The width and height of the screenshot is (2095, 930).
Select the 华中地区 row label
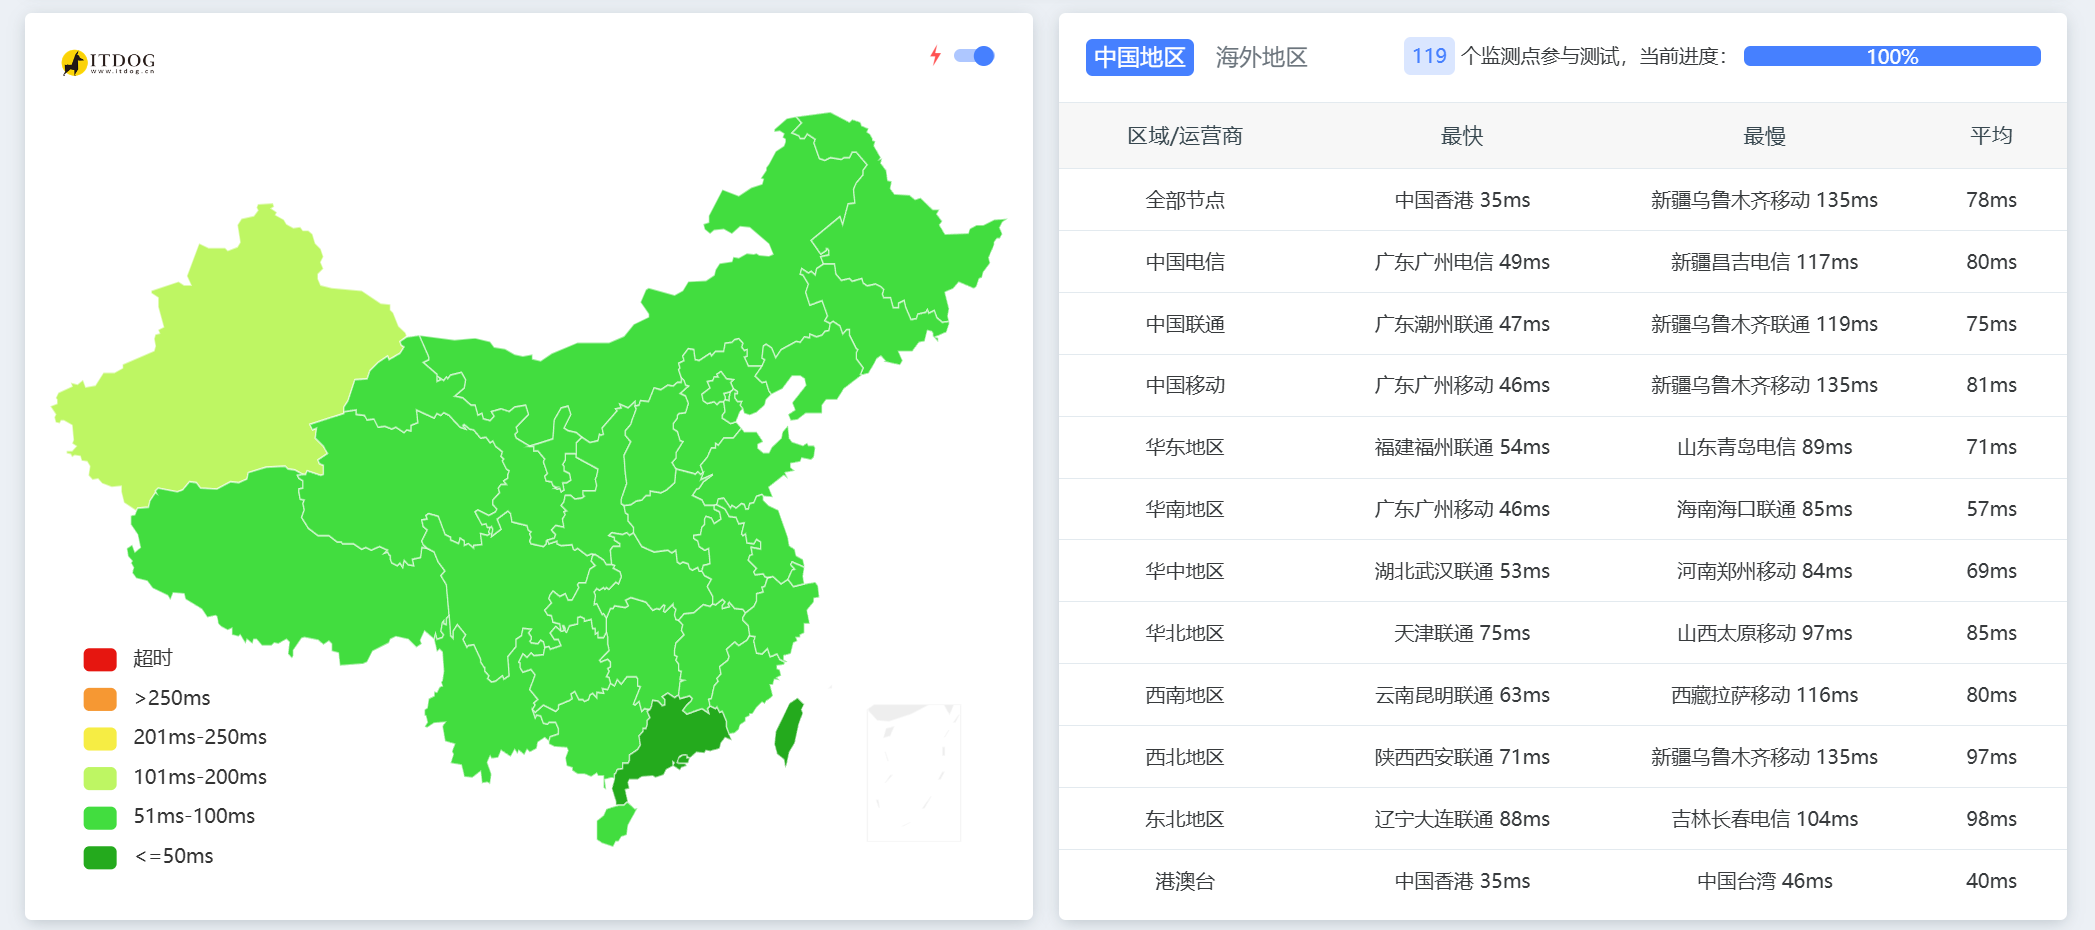click(x=1185, y=571)
